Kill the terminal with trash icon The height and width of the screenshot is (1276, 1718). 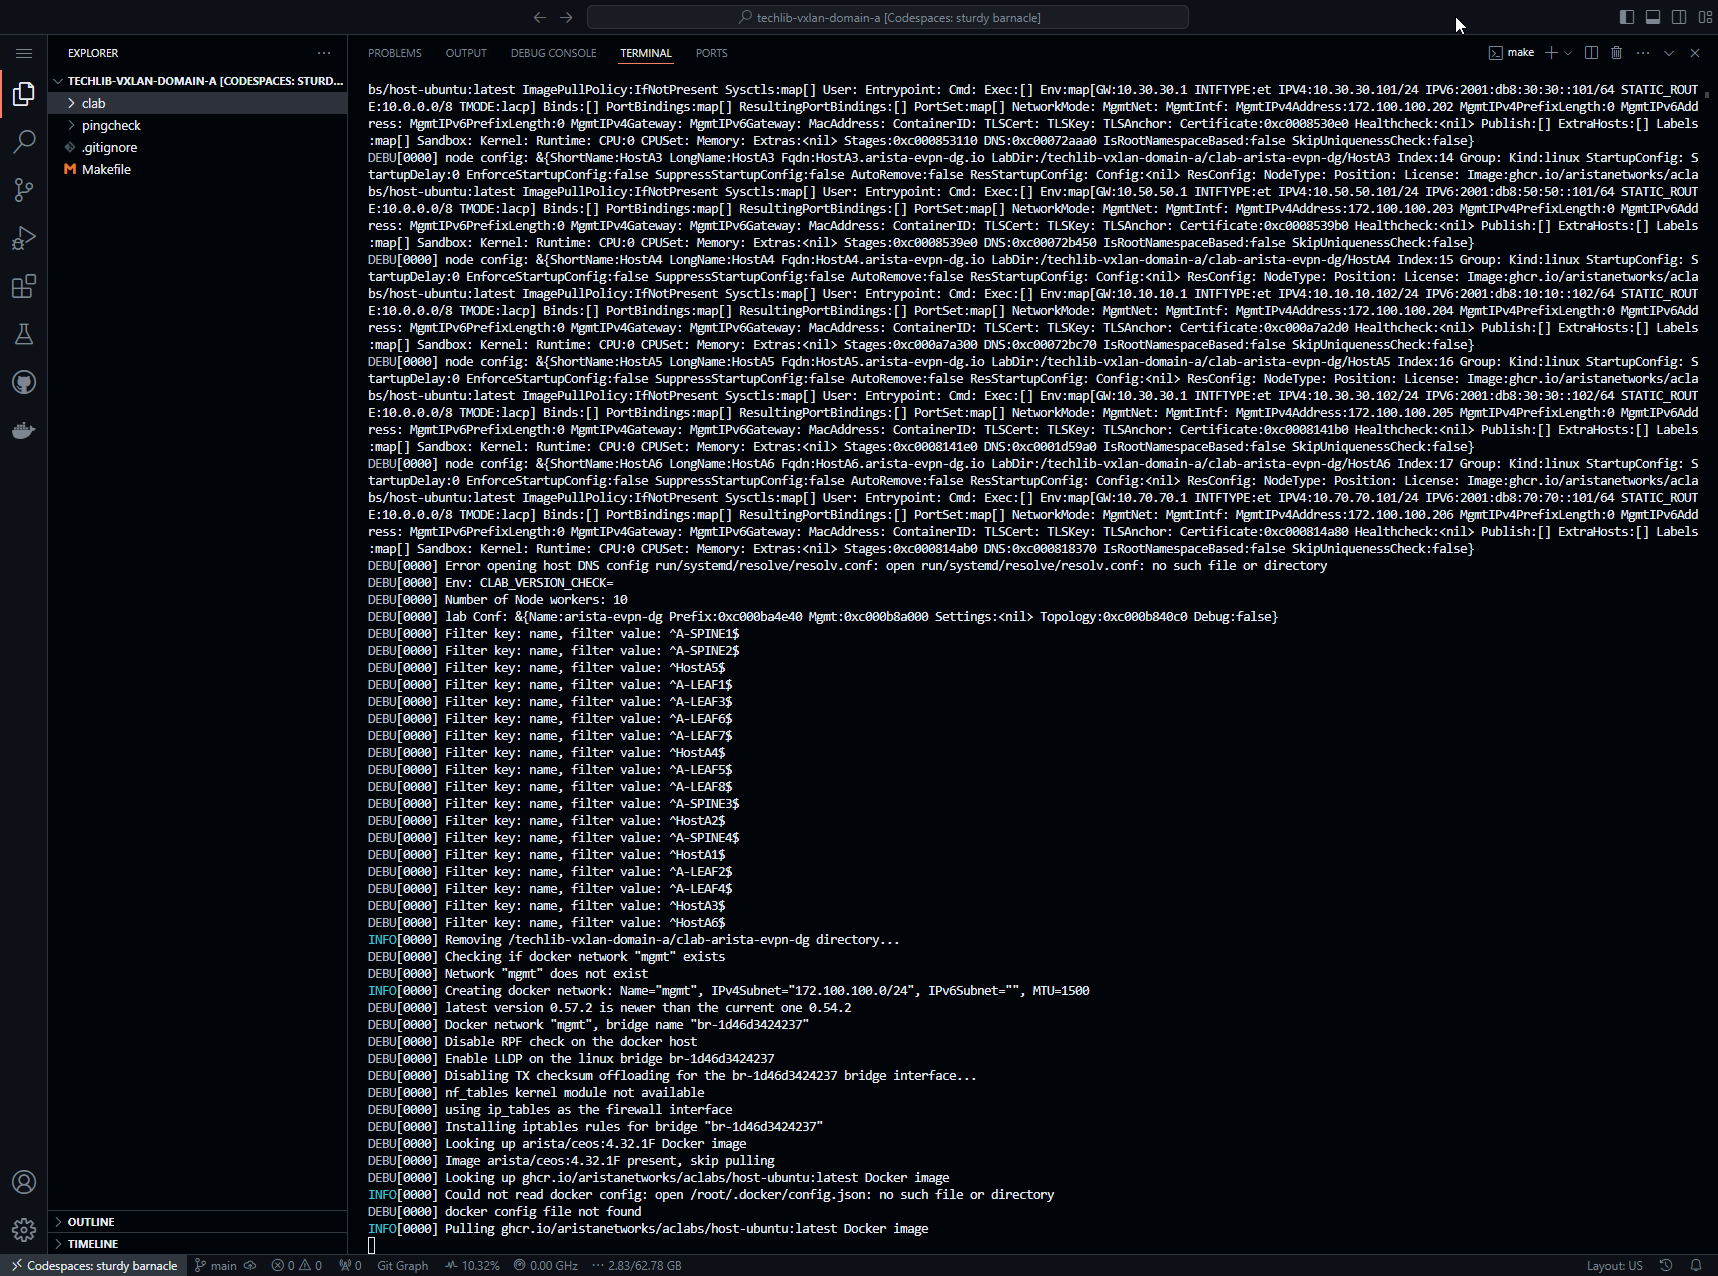pyautogui.click(x=1616, y=53)
